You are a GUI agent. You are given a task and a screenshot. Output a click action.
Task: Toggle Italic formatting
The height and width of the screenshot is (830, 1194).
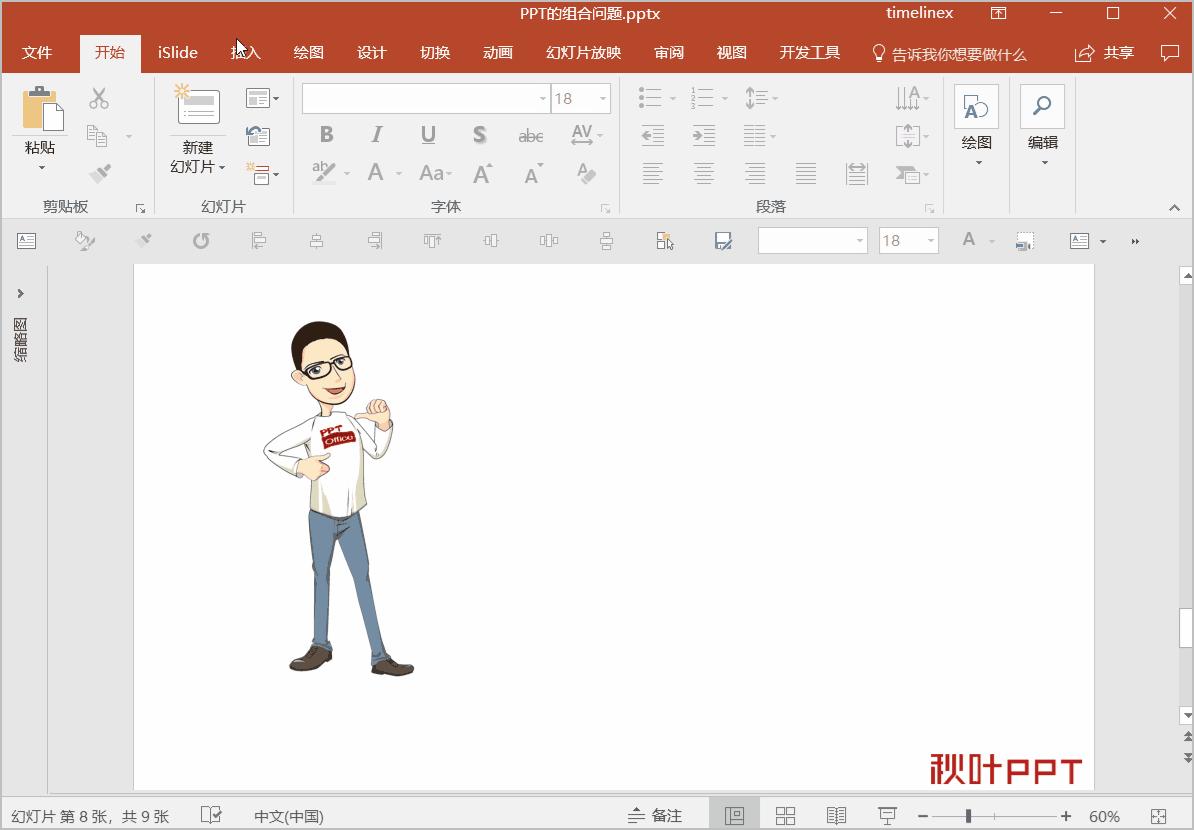point(377,135)
